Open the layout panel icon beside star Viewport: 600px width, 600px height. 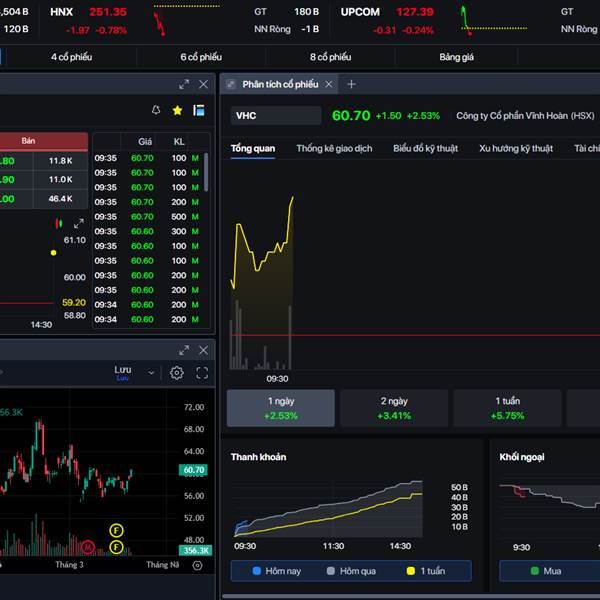199,110
